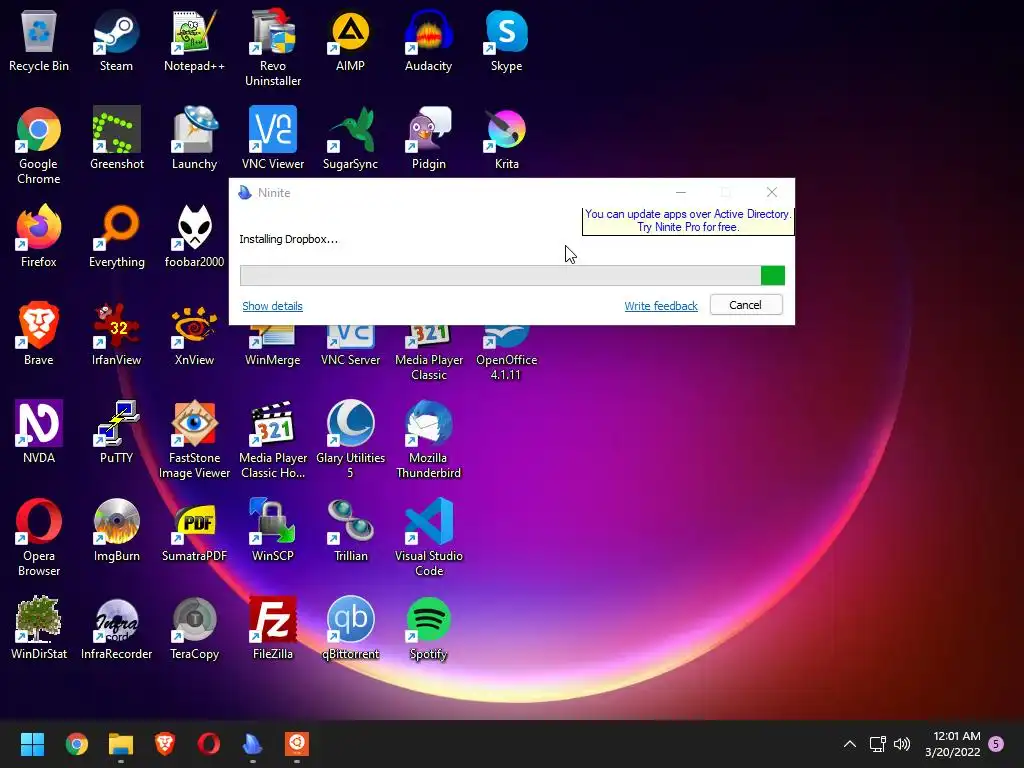
Task: Select the Visual Studio Code icon
Action: (428, 538)
